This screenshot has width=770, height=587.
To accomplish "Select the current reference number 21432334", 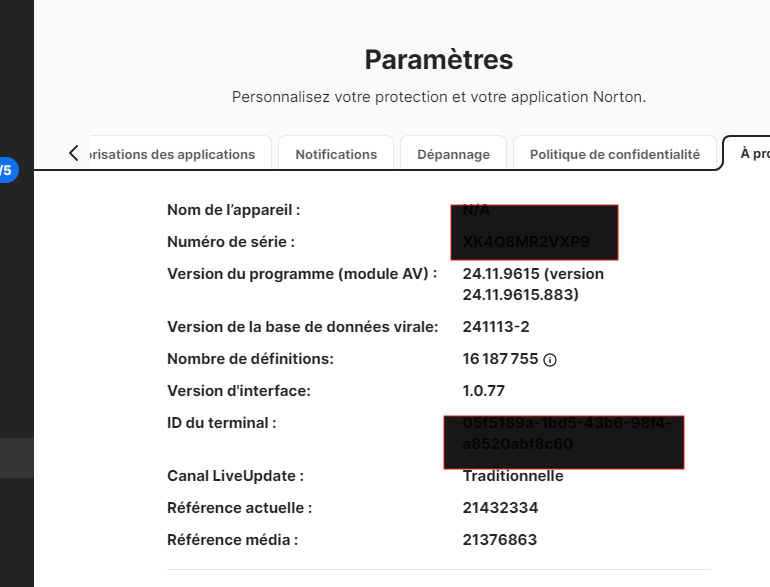I will (500, 508).
